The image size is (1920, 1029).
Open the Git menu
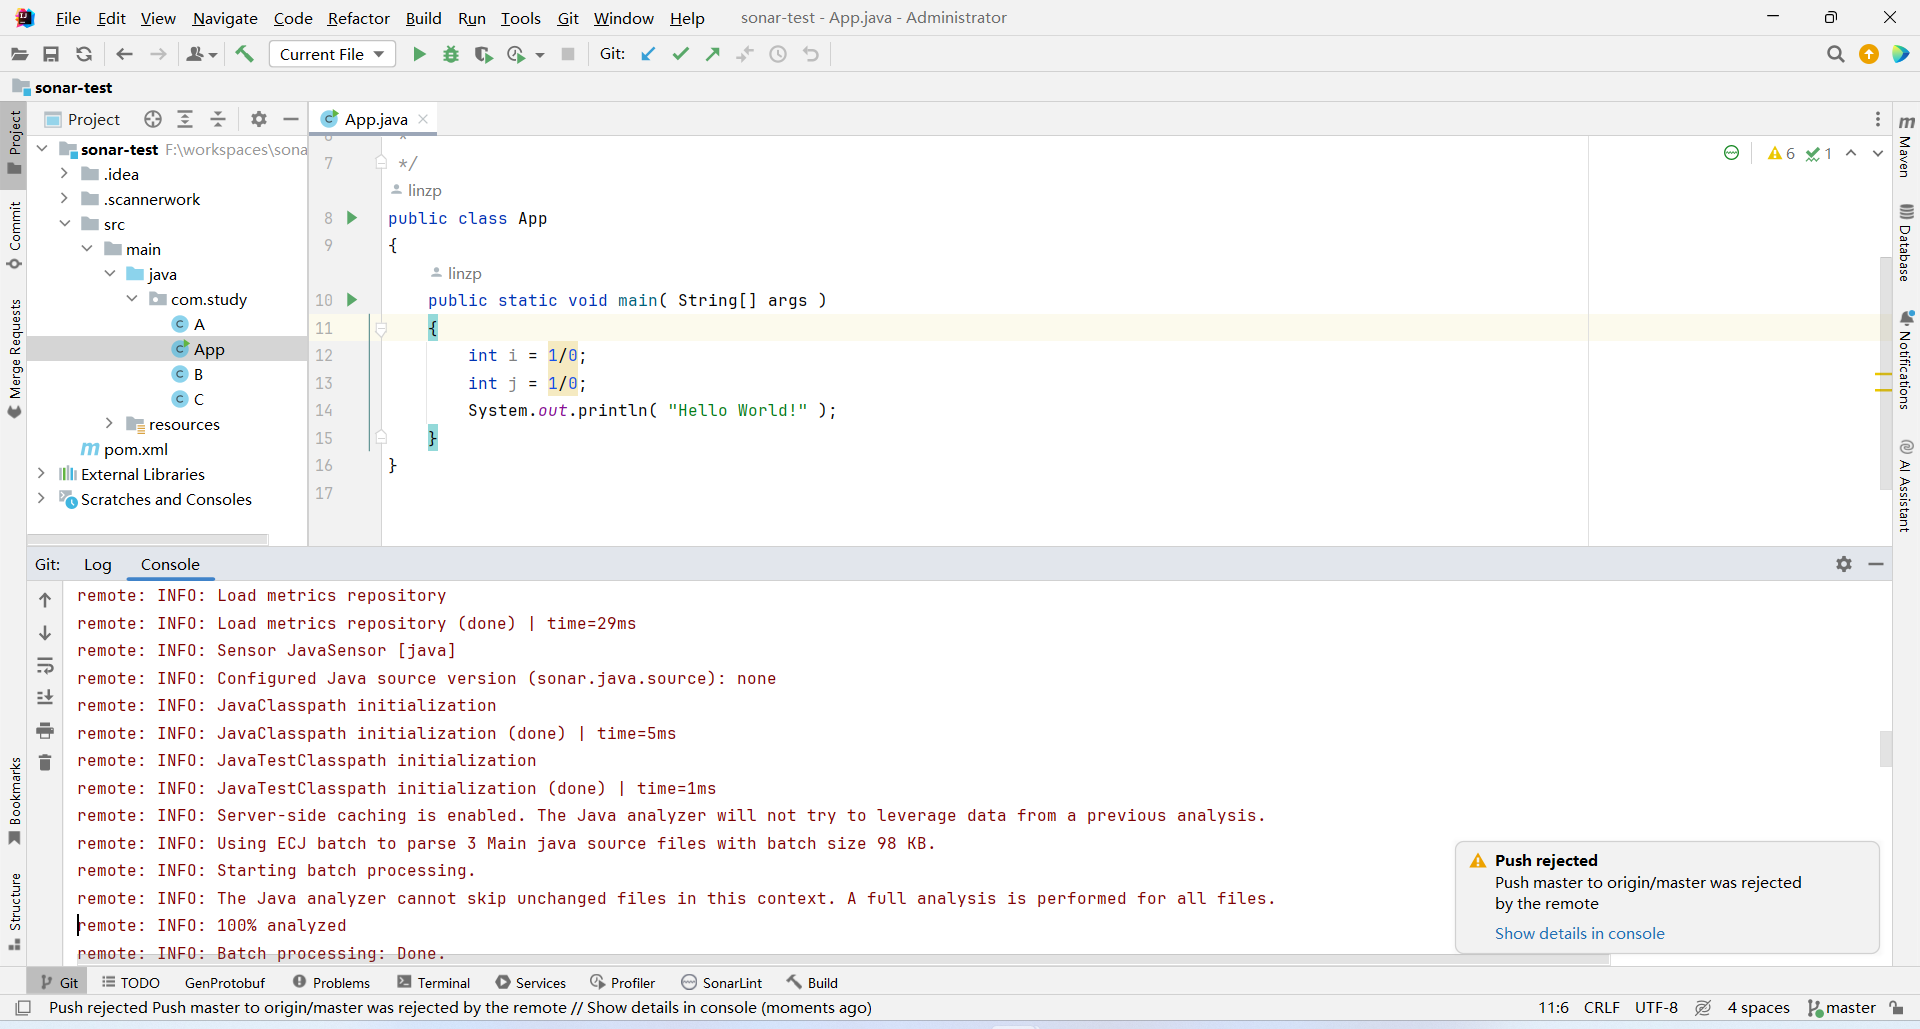point(568,18)
